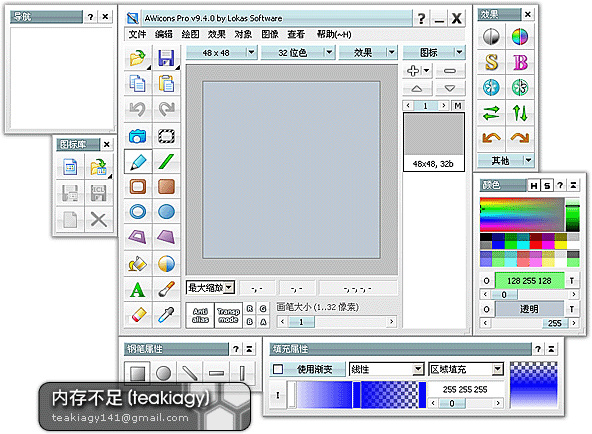
Task: Select the rectangular selection tool
Action: click(166, 136)
